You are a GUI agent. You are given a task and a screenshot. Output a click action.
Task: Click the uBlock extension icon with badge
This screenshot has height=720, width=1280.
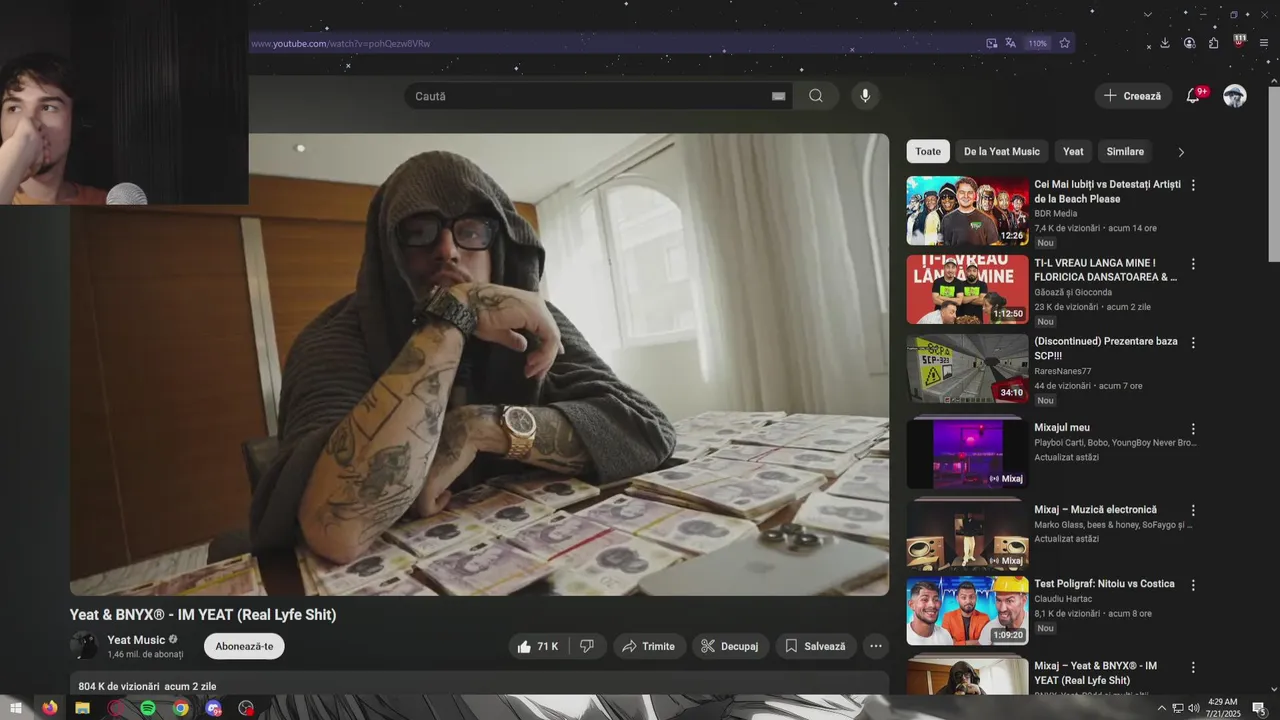tap(1240, 42)
